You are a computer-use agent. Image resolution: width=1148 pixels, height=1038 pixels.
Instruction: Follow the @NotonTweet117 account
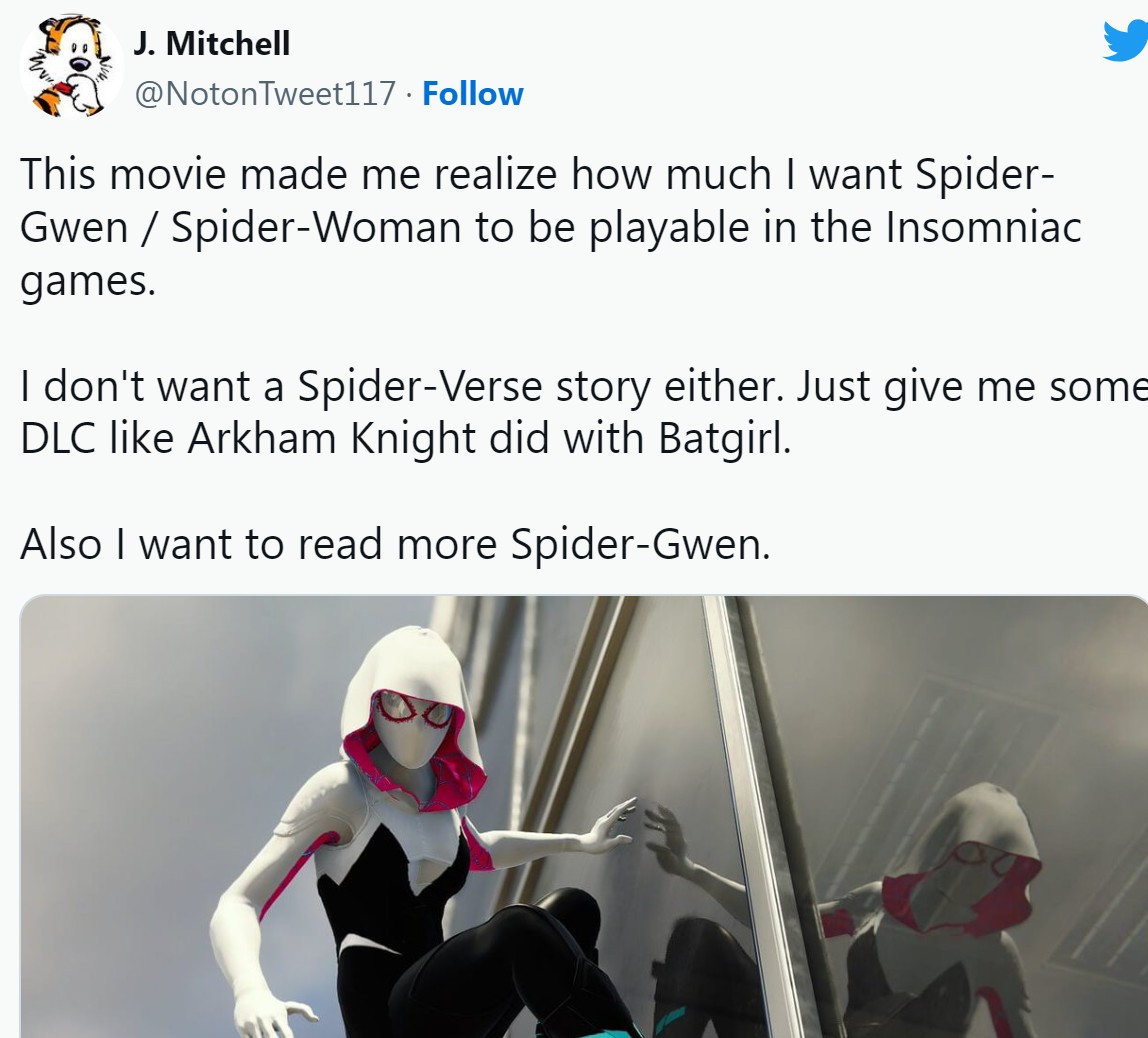click(472, 94)
